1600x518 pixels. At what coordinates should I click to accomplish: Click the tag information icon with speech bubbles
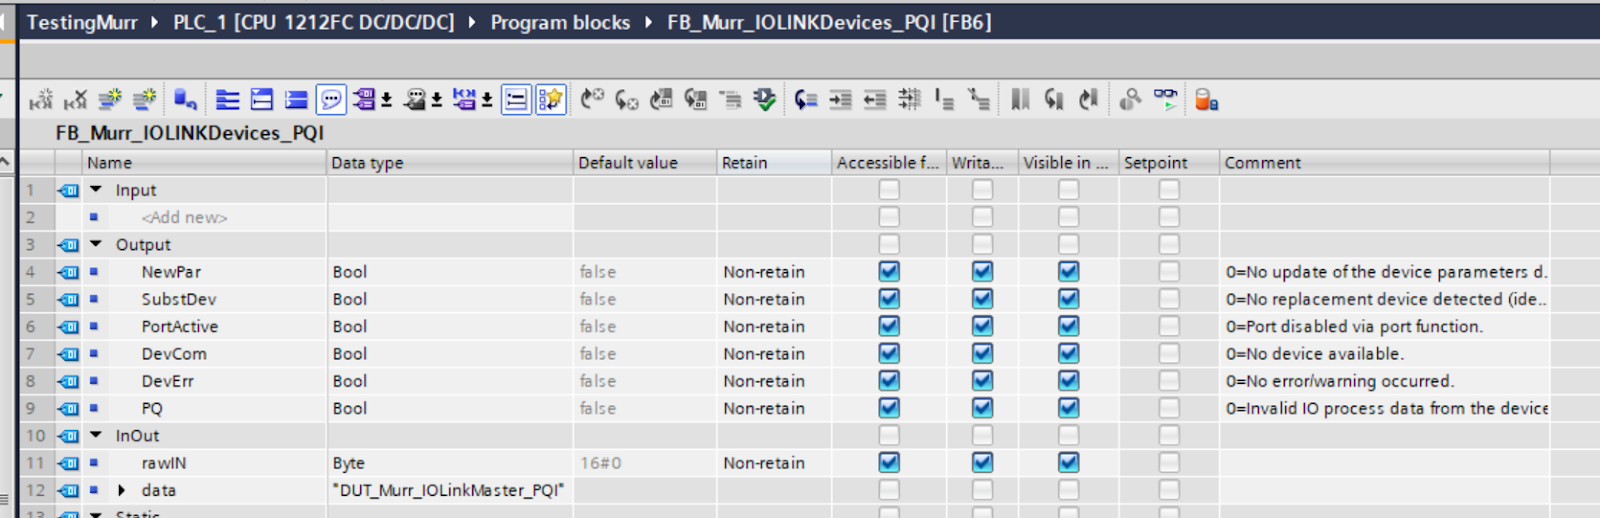coord(415,99)
